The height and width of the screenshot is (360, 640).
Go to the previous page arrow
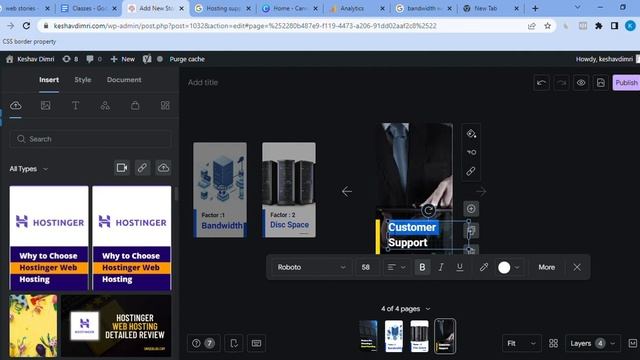tap(347, 191)
